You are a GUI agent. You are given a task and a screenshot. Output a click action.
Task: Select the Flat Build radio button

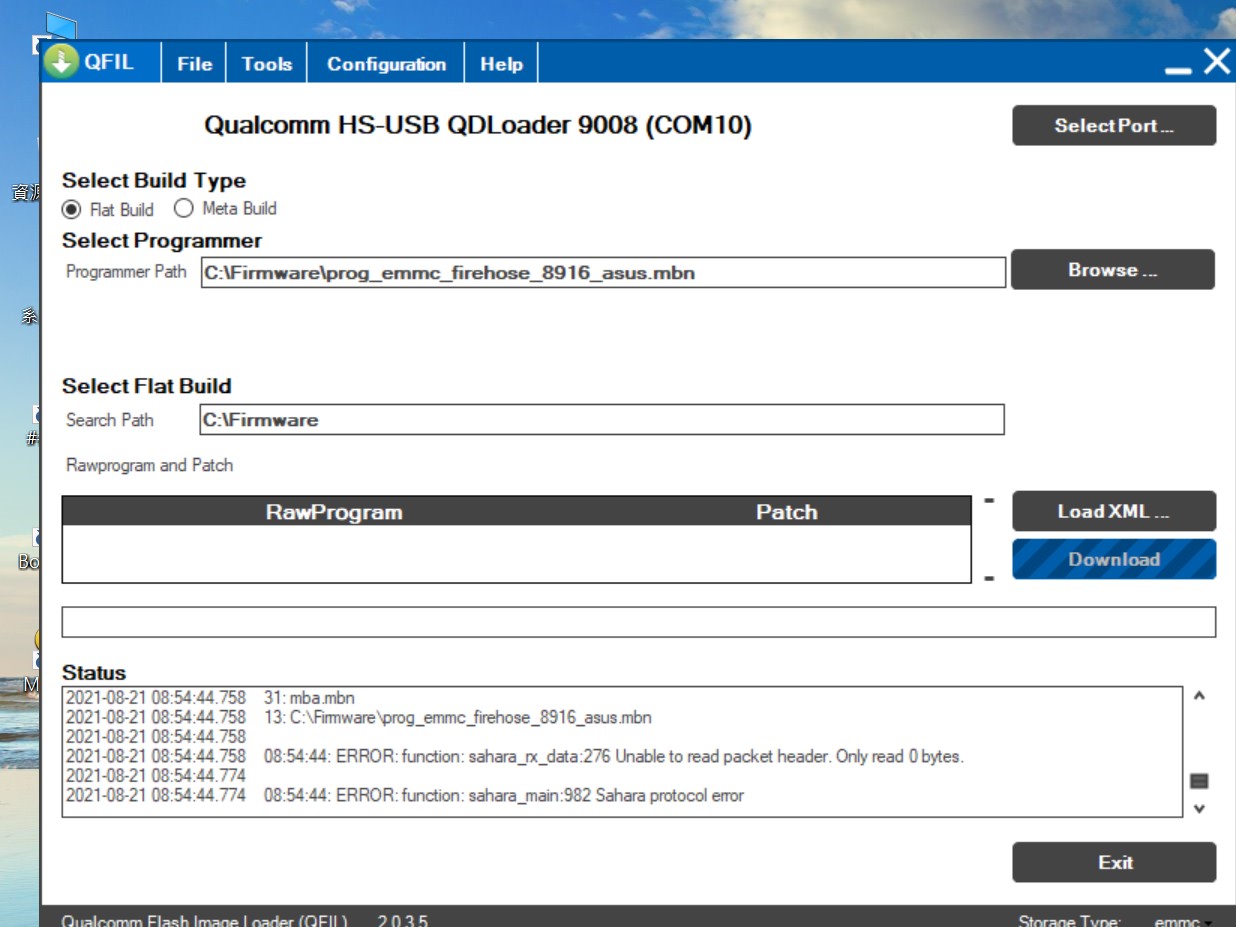click(x=71, y=210)
